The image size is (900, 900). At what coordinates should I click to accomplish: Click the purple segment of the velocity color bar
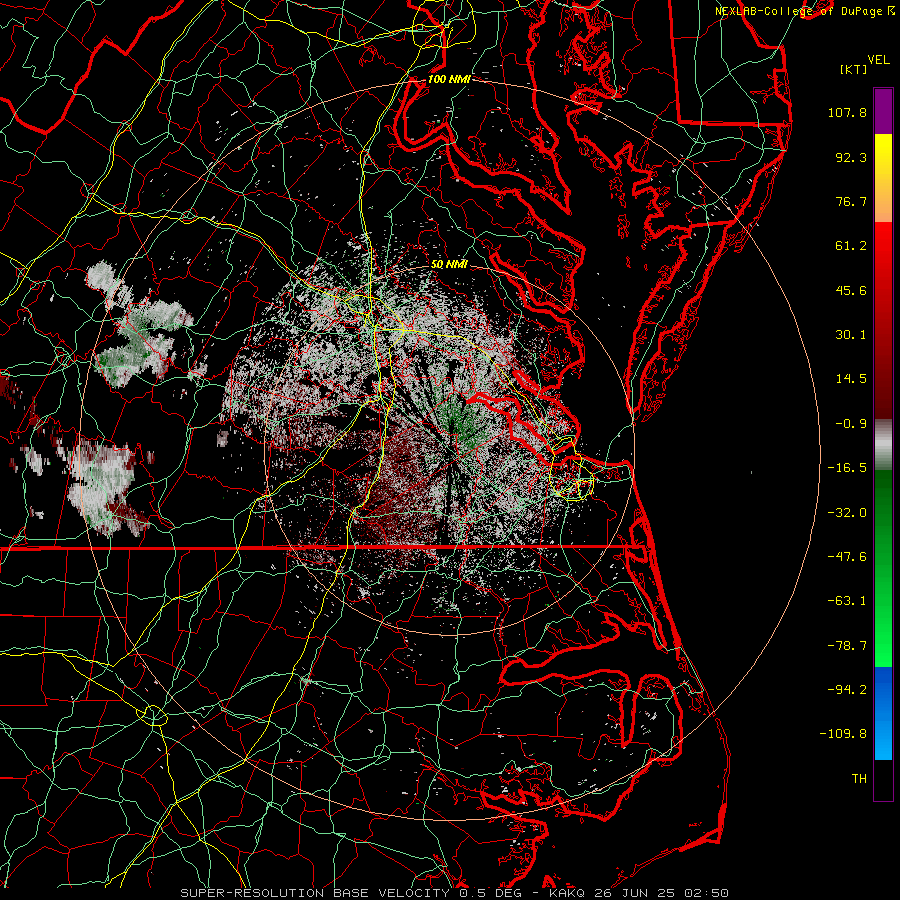point(883,111)
